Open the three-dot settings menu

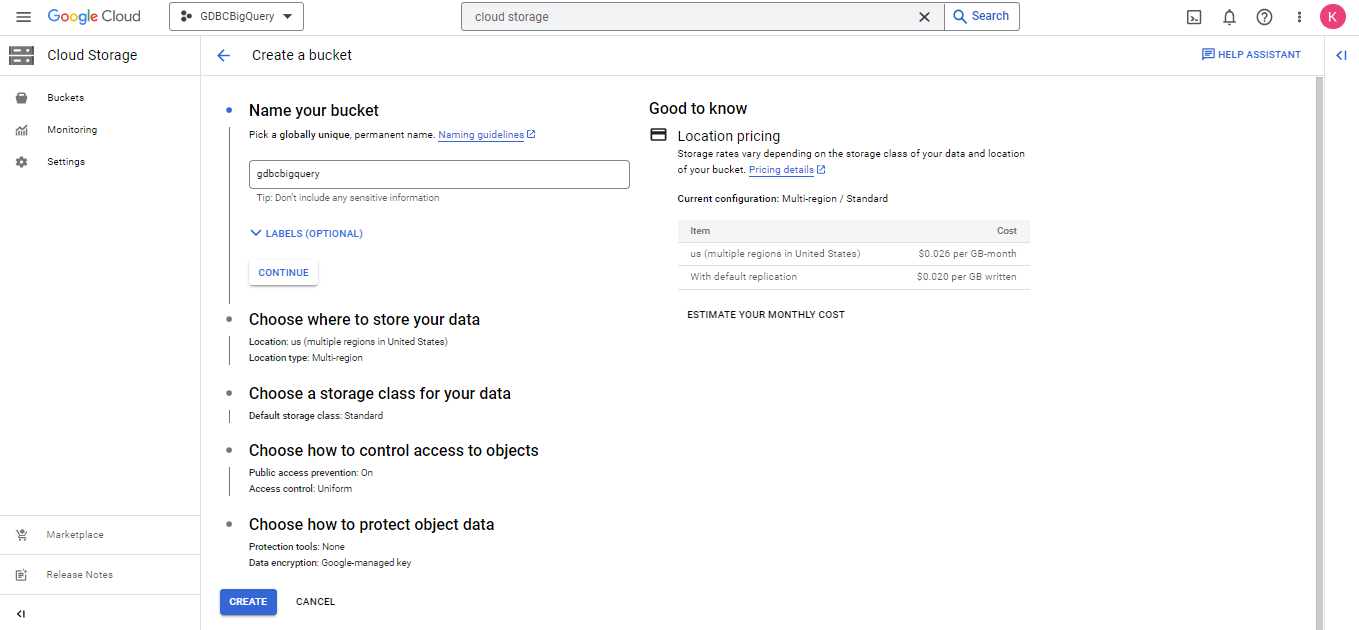click(1299, 17)
